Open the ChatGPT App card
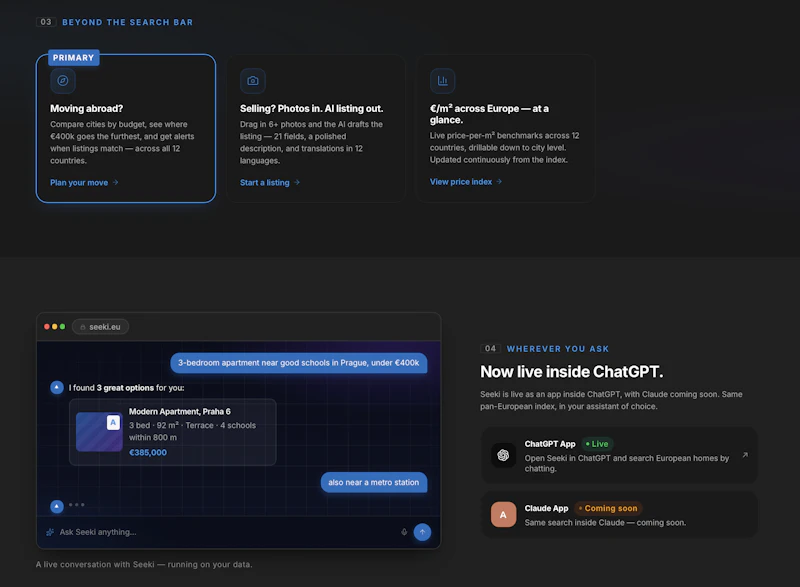This screenshot has width=800, height=587. tap(619, 455)
